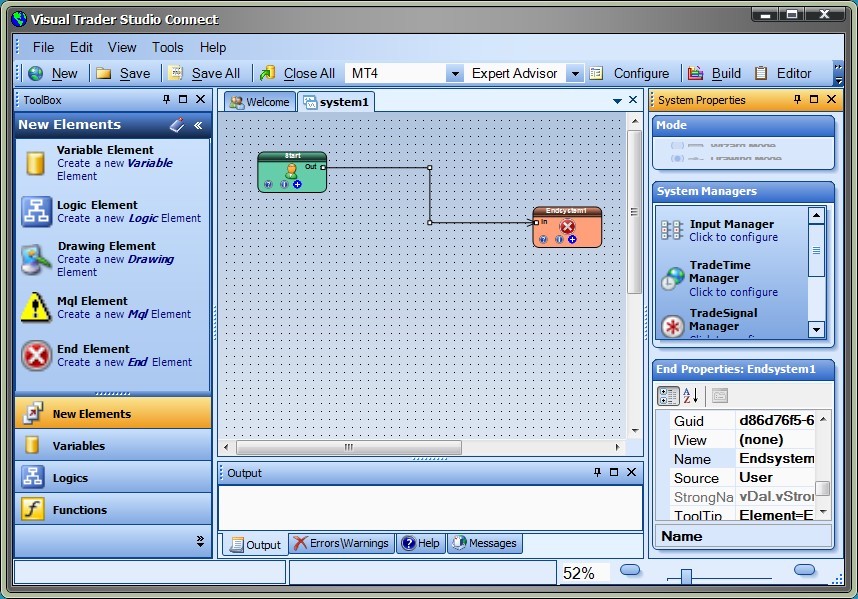The height and width of the screenshot is (599, 858).
Task: Click 'Click to configure' under TradeTime Manager
Action: tap(733, 292)
